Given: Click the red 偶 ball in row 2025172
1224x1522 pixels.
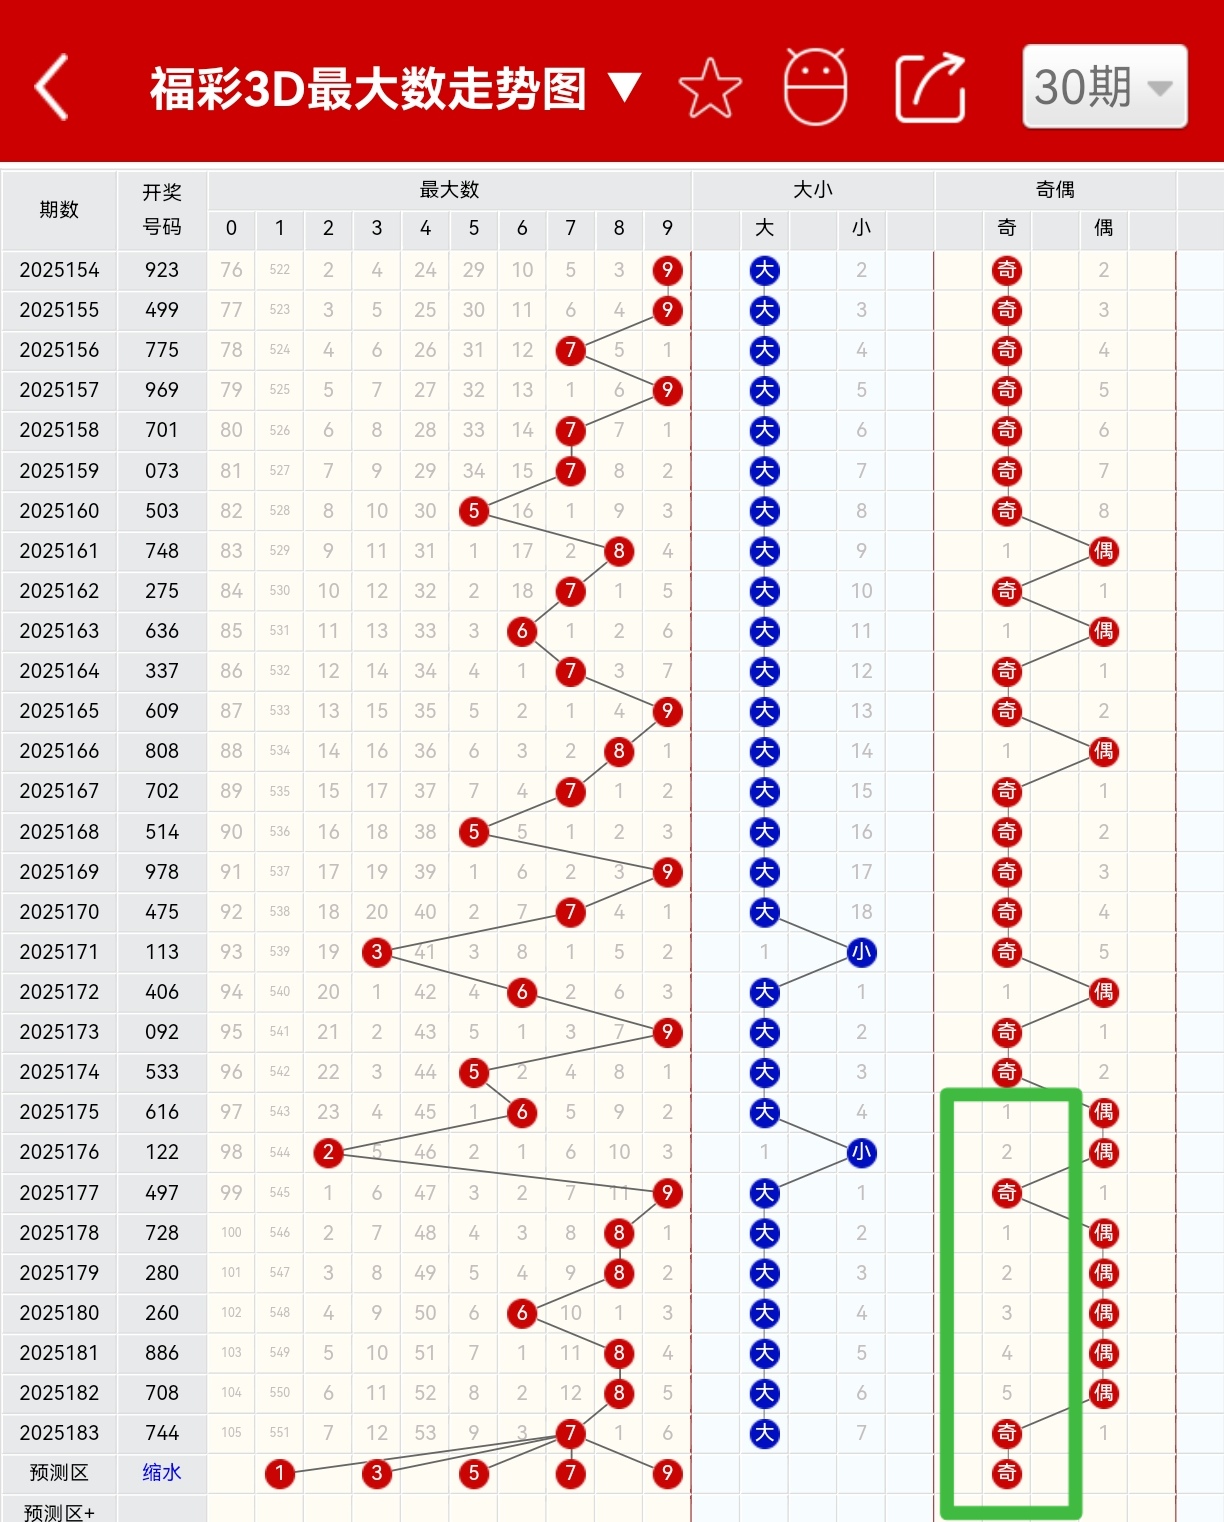Looking at the screenshot, I should click(x=1103, y=992).
